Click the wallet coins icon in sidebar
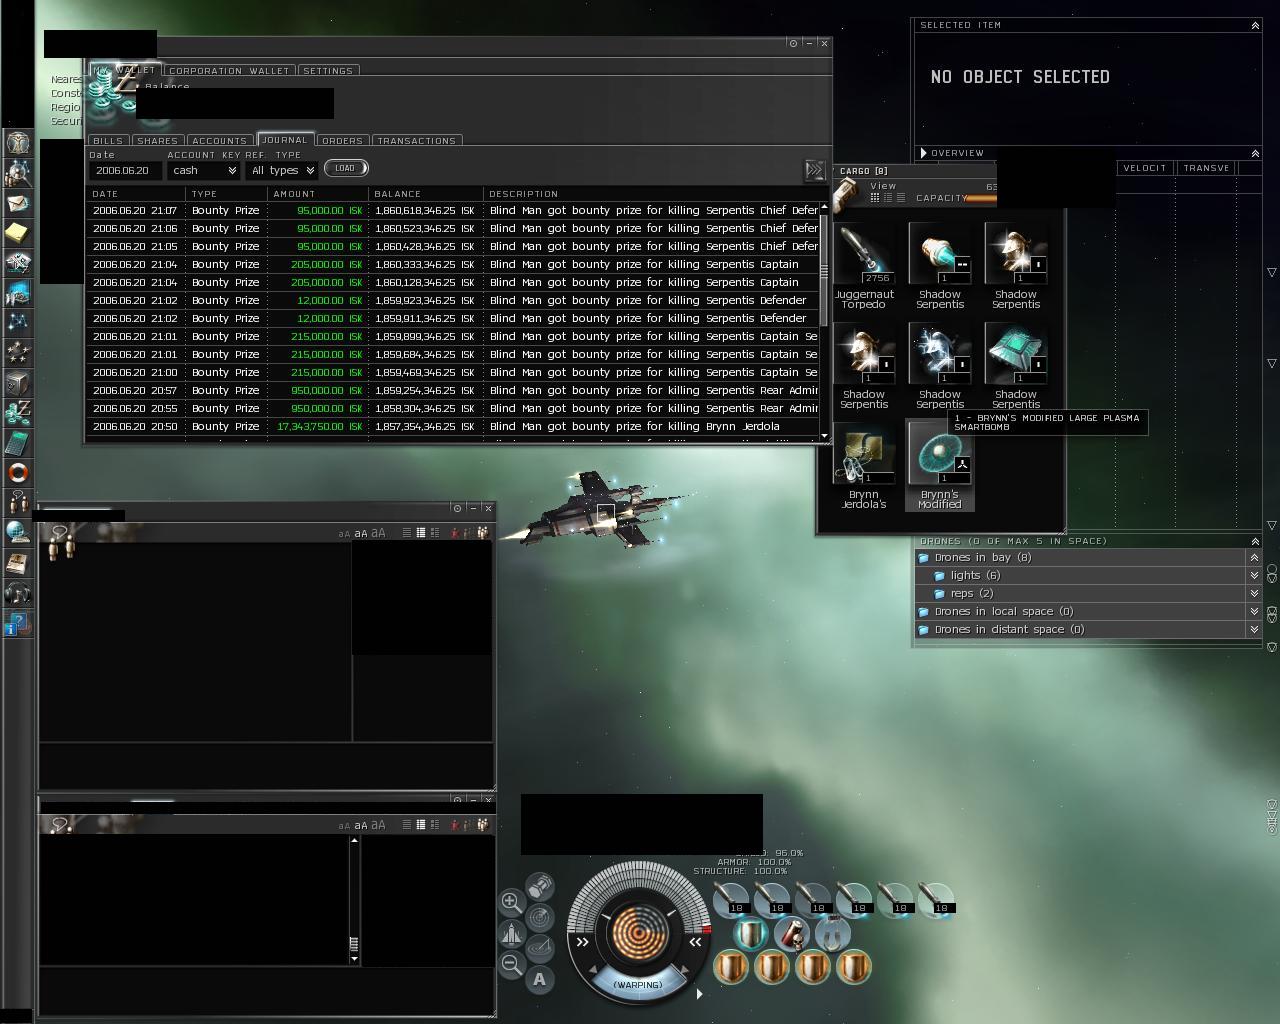 pos(18,413)
